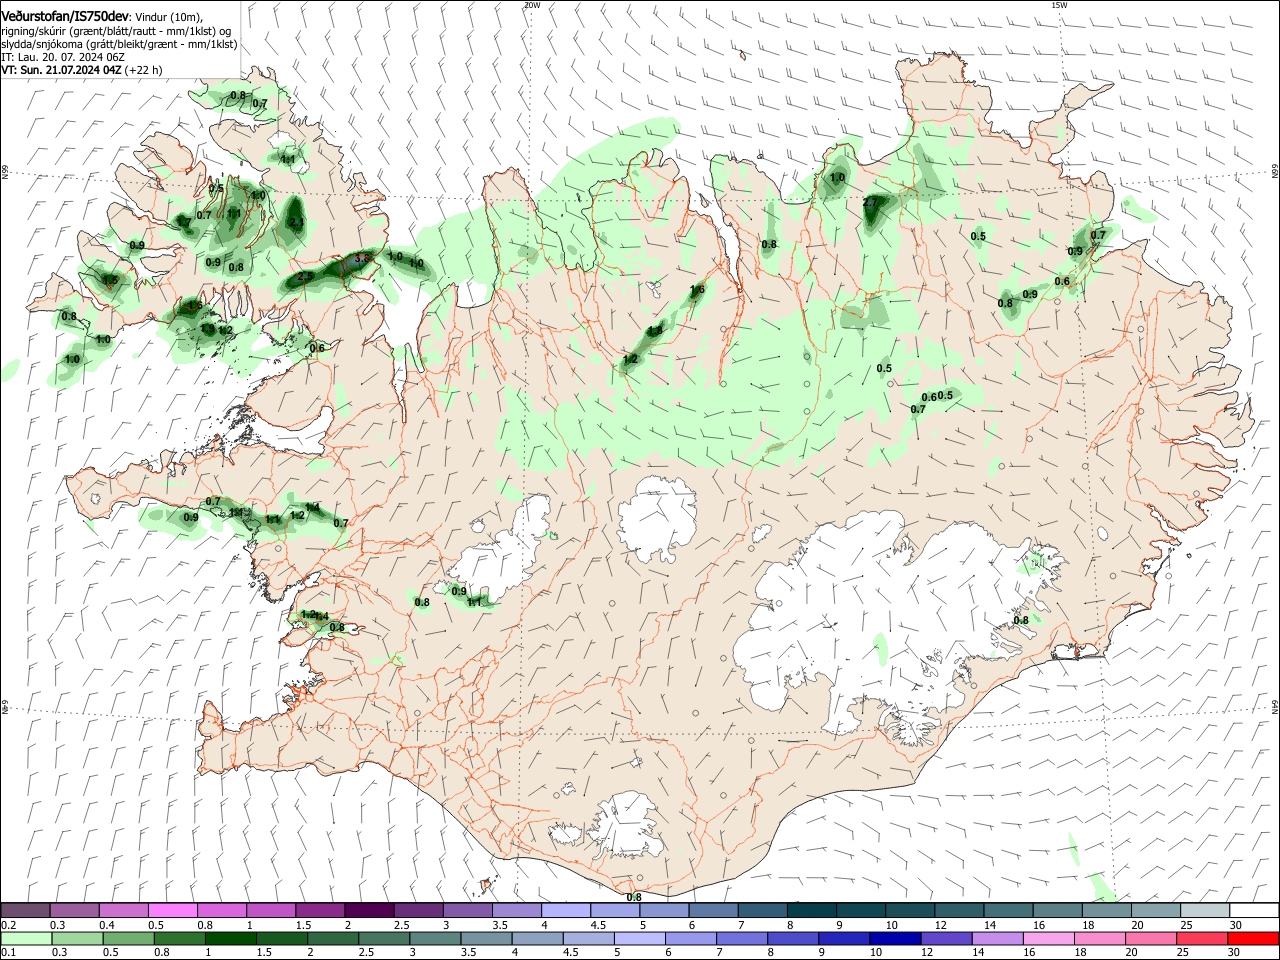Select the bright pink snow swatch between 0.5 and 0.8
1280x960 pixels.
[x=173, y=910]
